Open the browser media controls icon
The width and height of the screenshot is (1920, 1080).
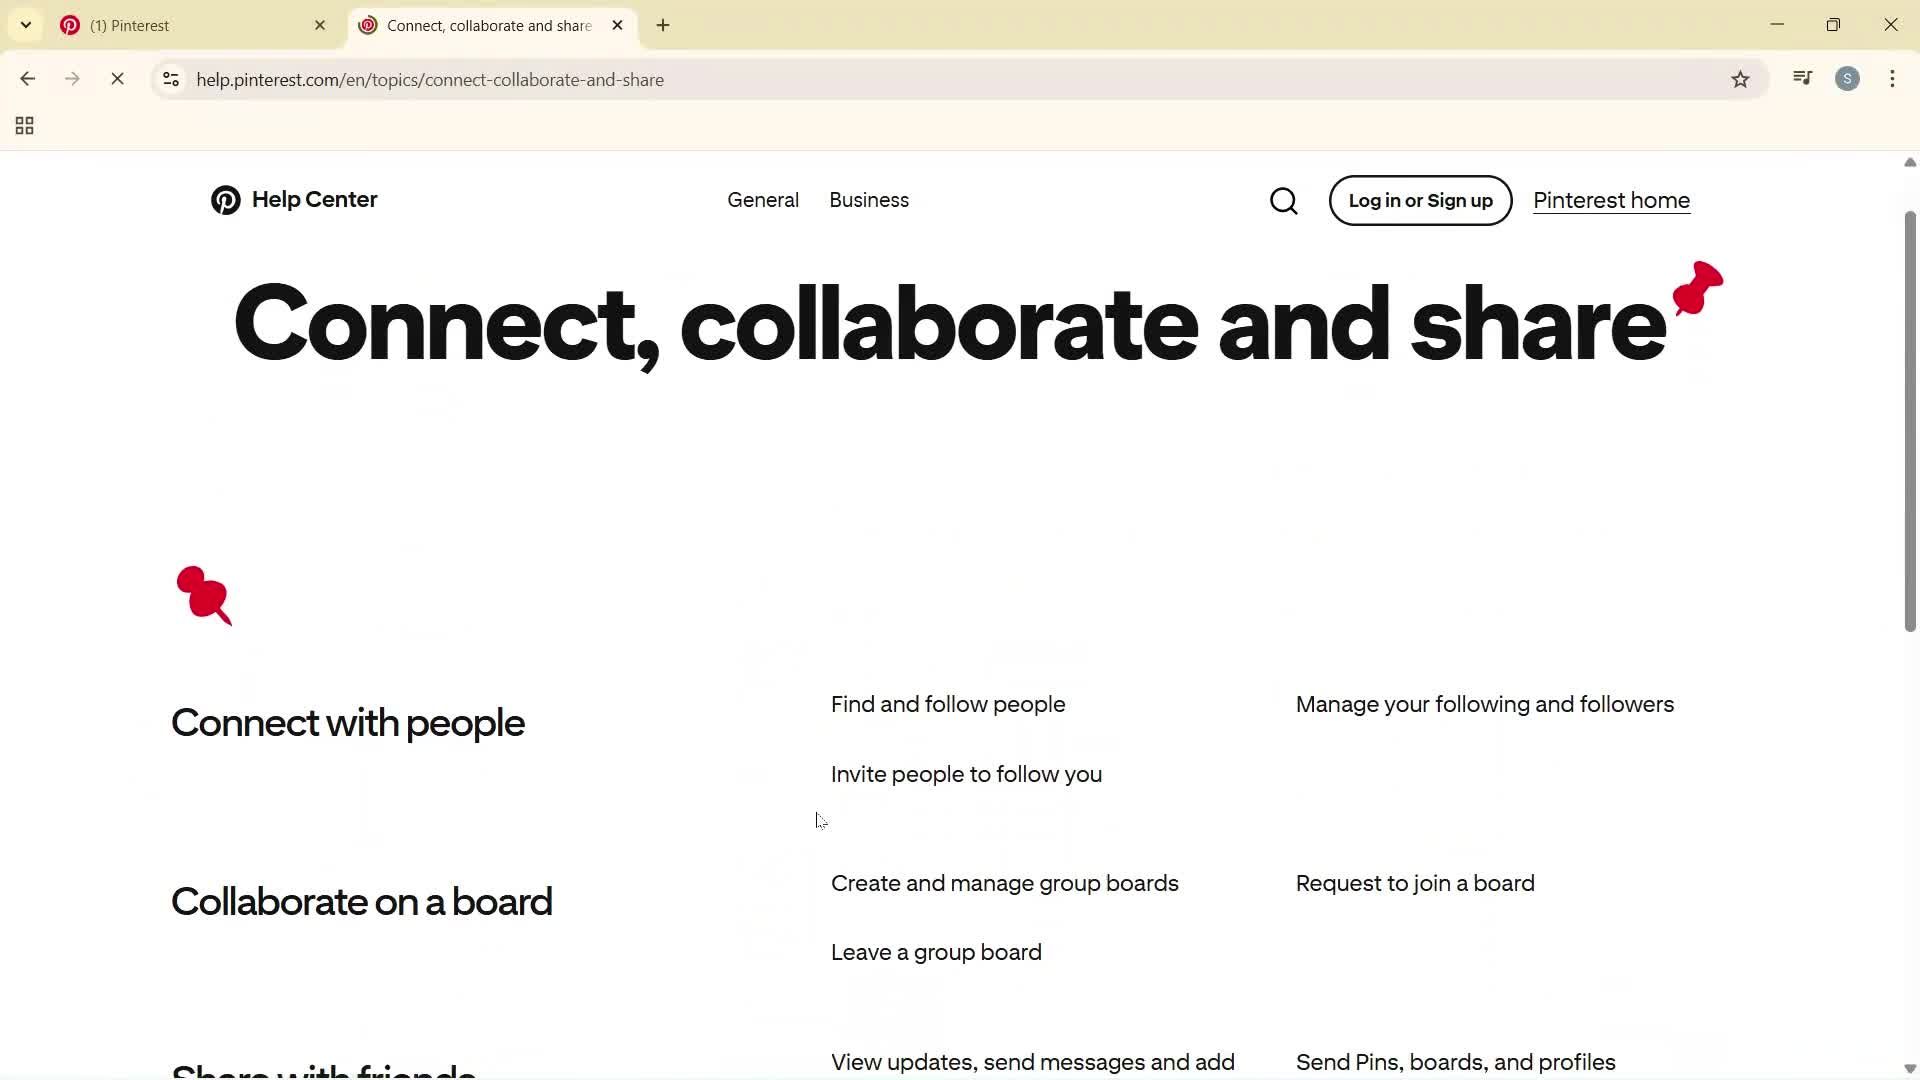pos(1802,78)
